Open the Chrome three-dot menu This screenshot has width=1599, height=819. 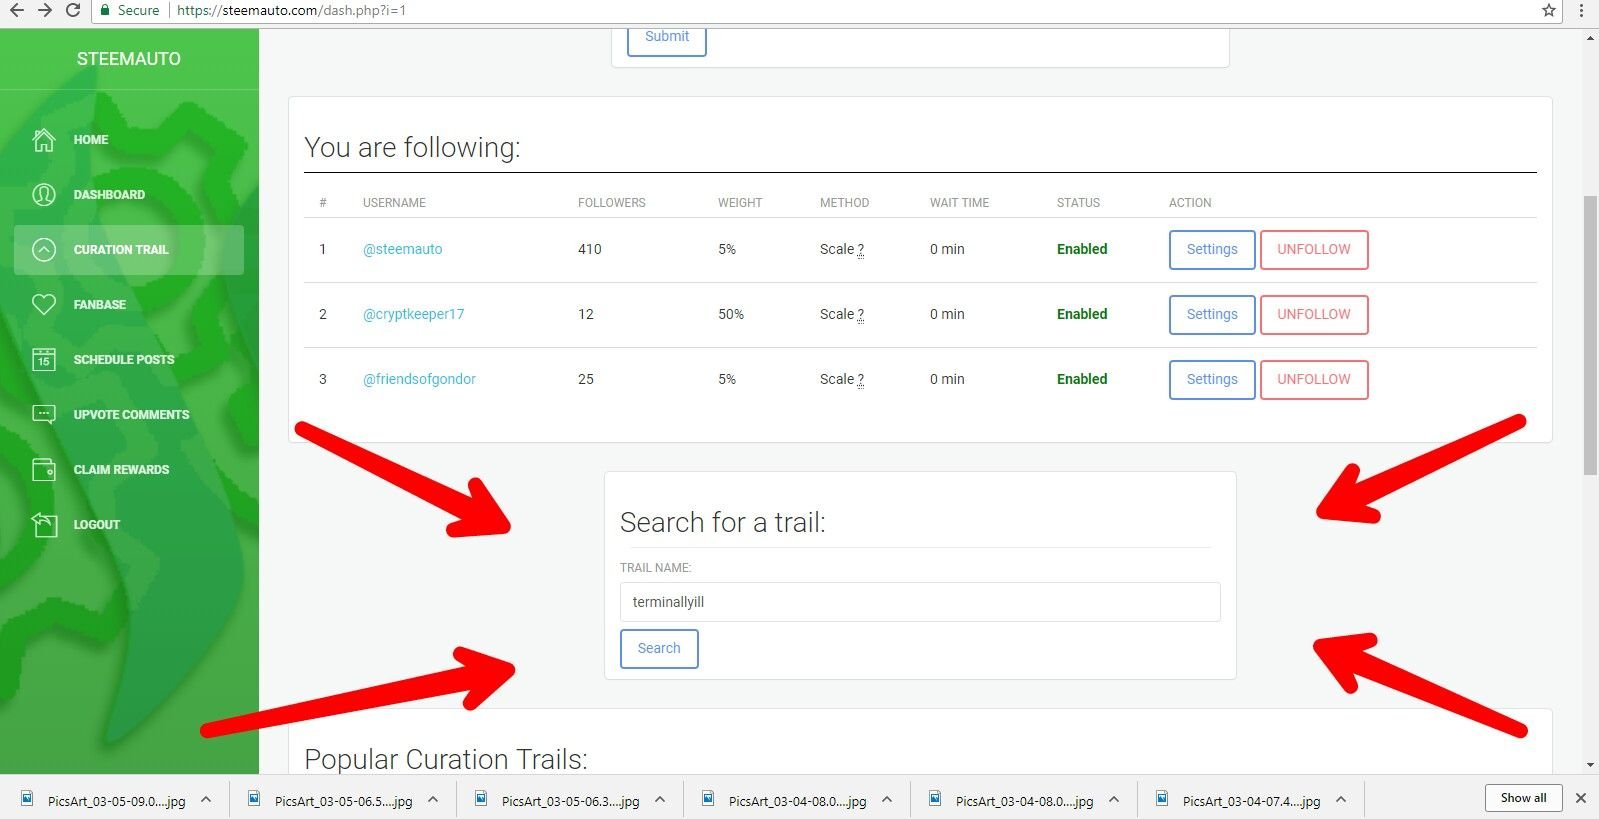coord(1581,10)
